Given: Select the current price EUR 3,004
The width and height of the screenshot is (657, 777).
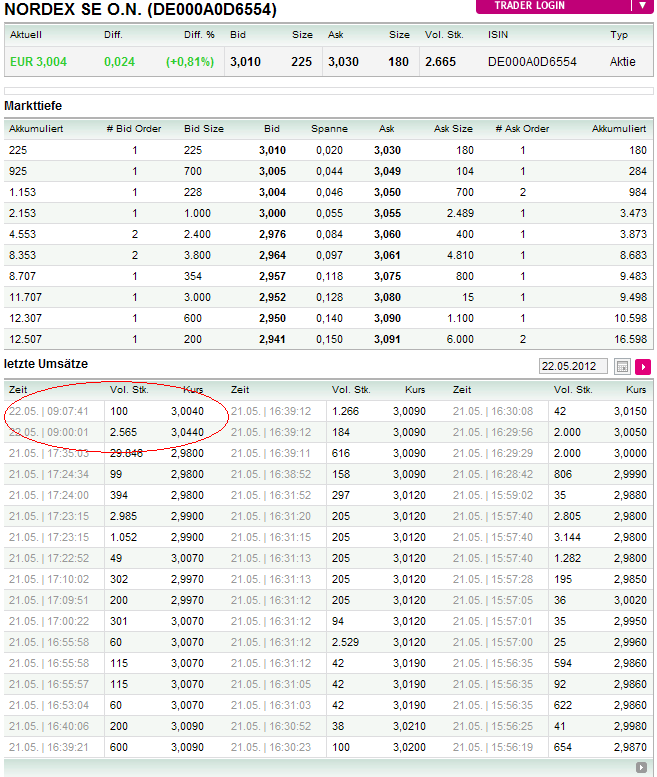Looking at the screenshot, I should click(38, 62).
